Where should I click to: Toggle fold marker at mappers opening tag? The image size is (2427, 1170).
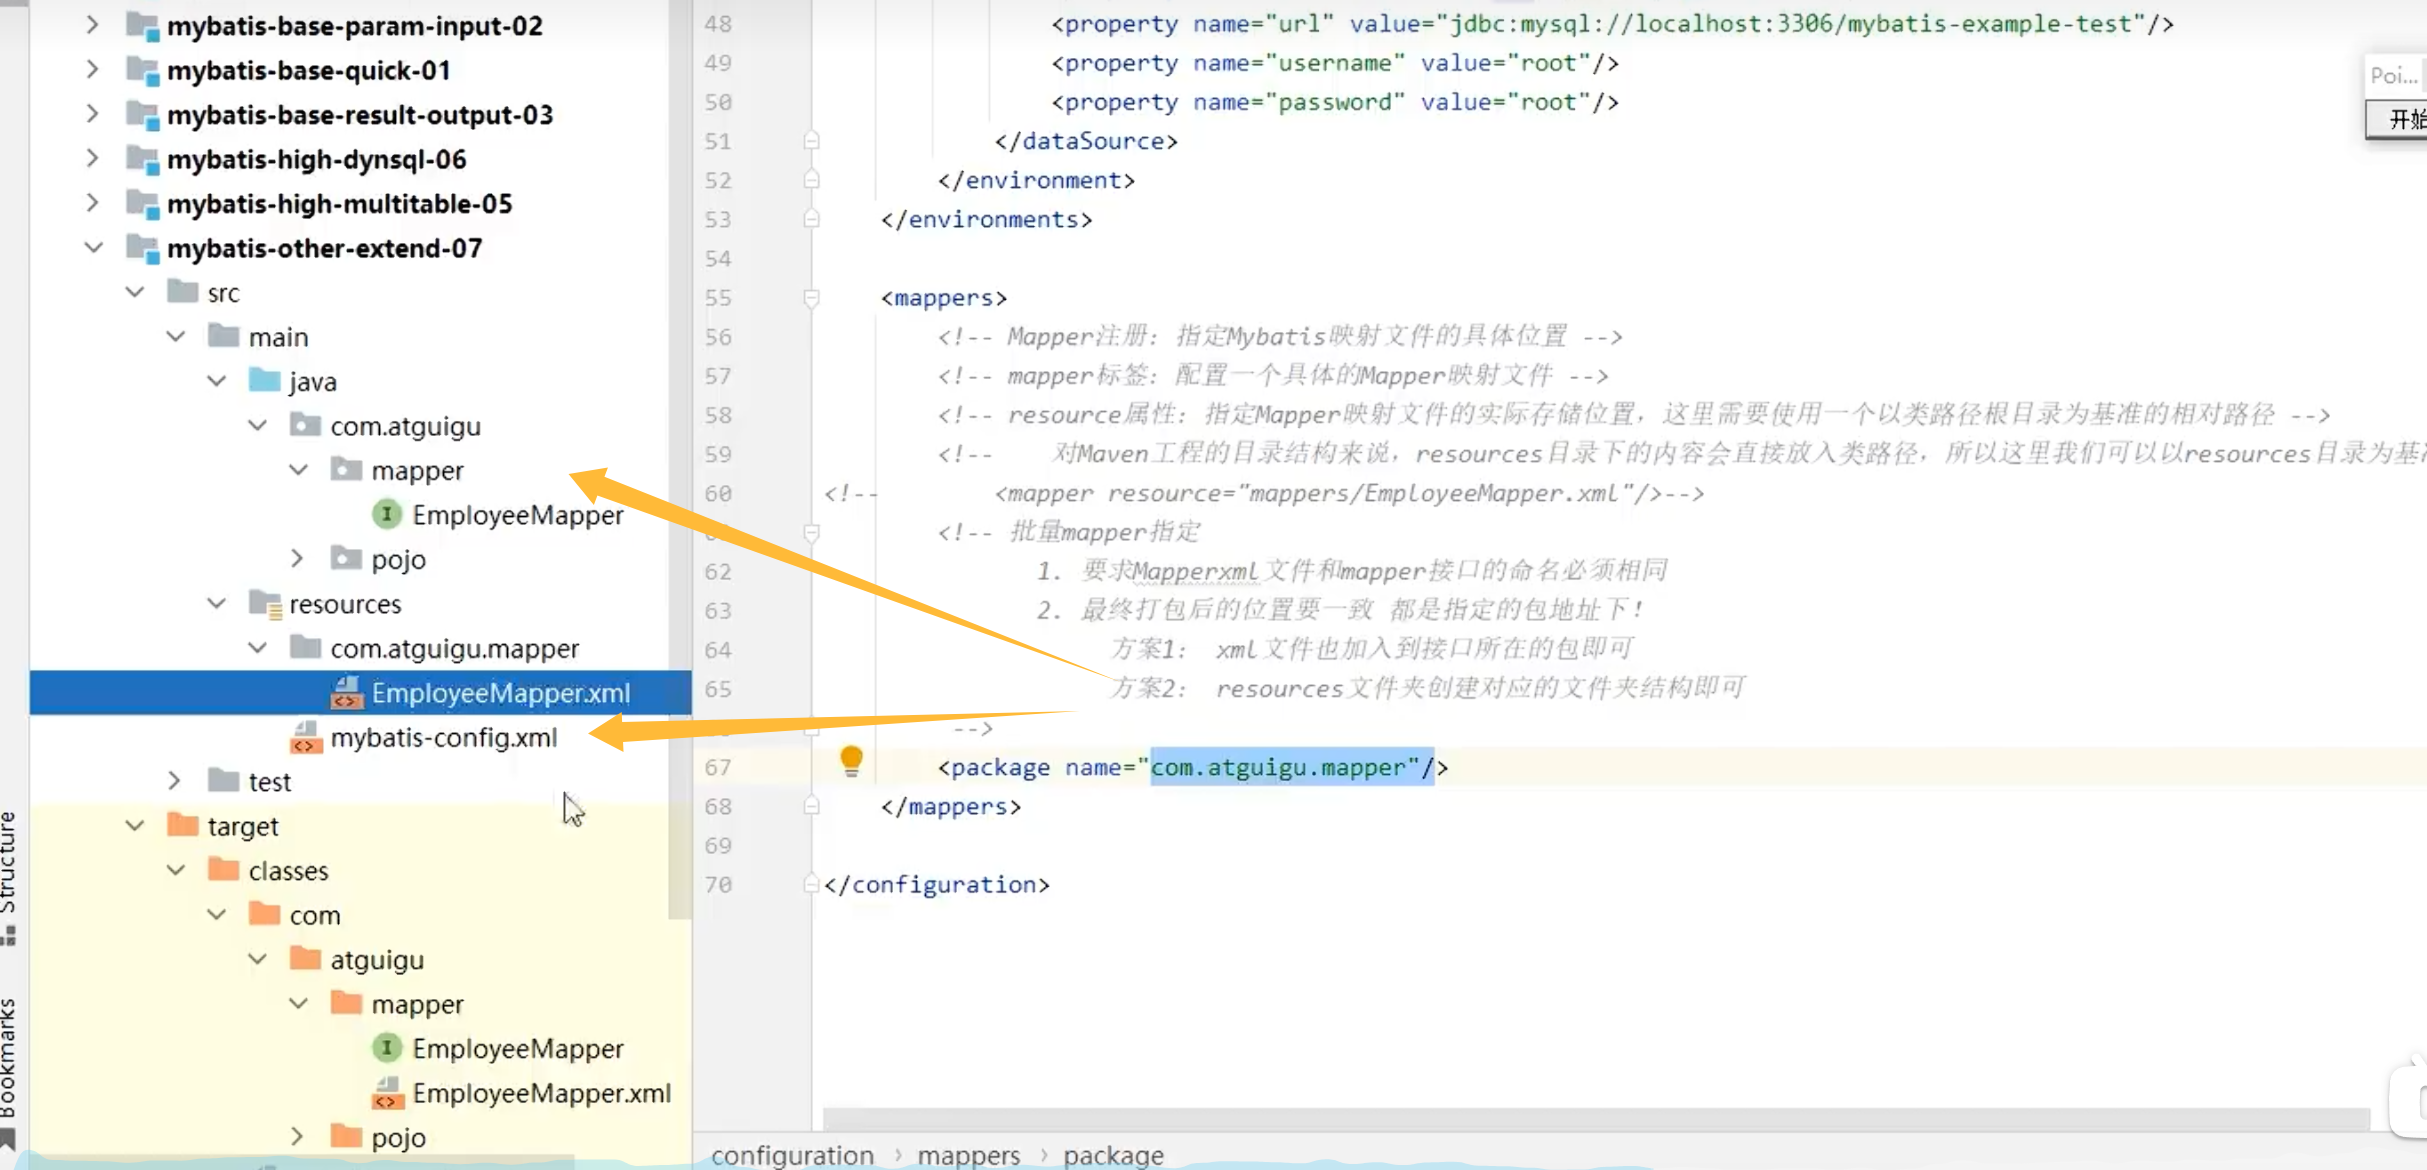(811, 298)
